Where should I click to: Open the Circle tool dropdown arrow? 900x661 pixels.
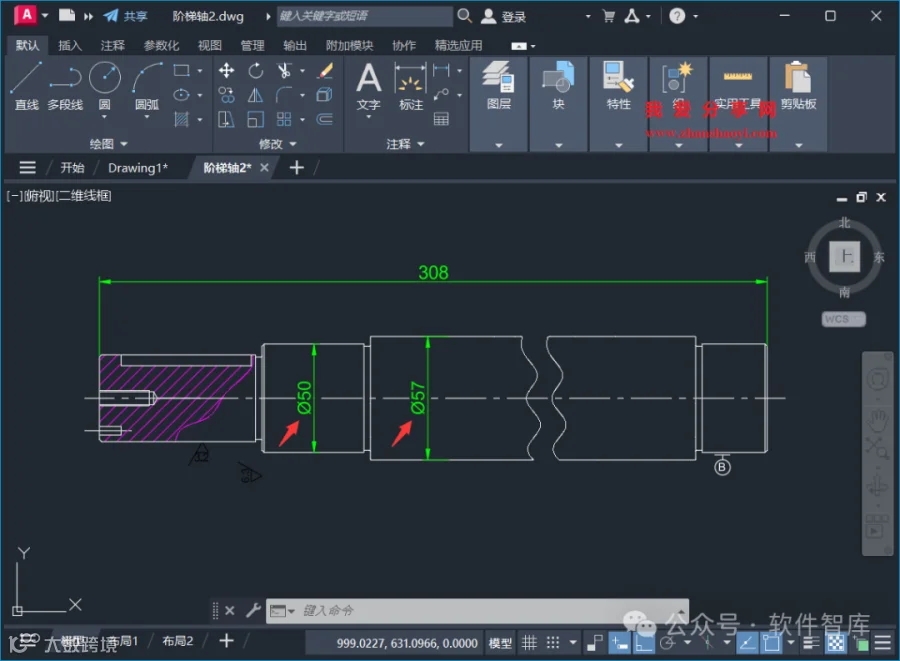coord(104,117)
